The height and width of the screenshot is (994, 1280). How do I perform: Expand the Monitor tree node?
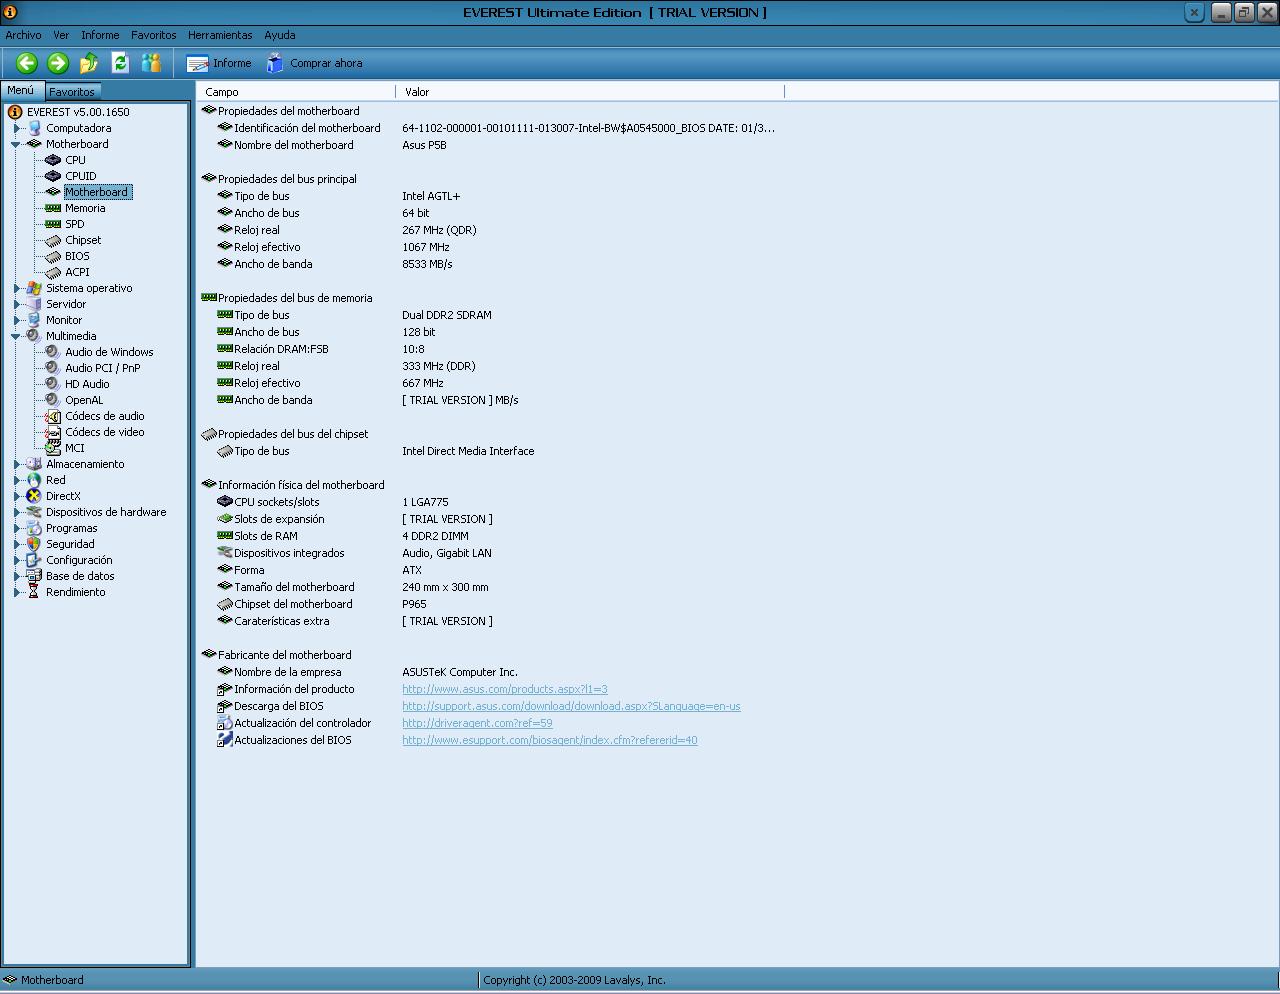[x=17, y=320]
